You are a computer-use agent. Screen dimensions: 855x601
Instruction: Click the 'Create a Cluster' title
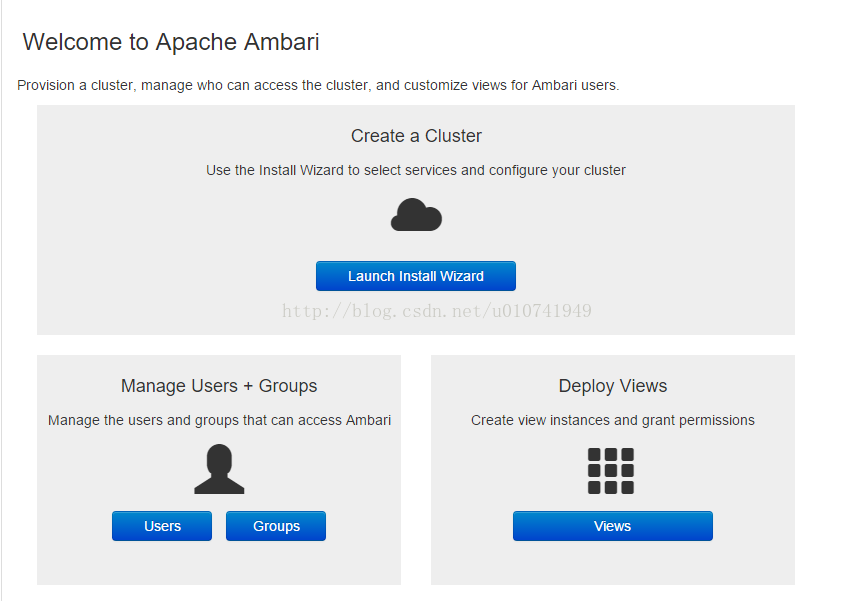coord(416,136)
